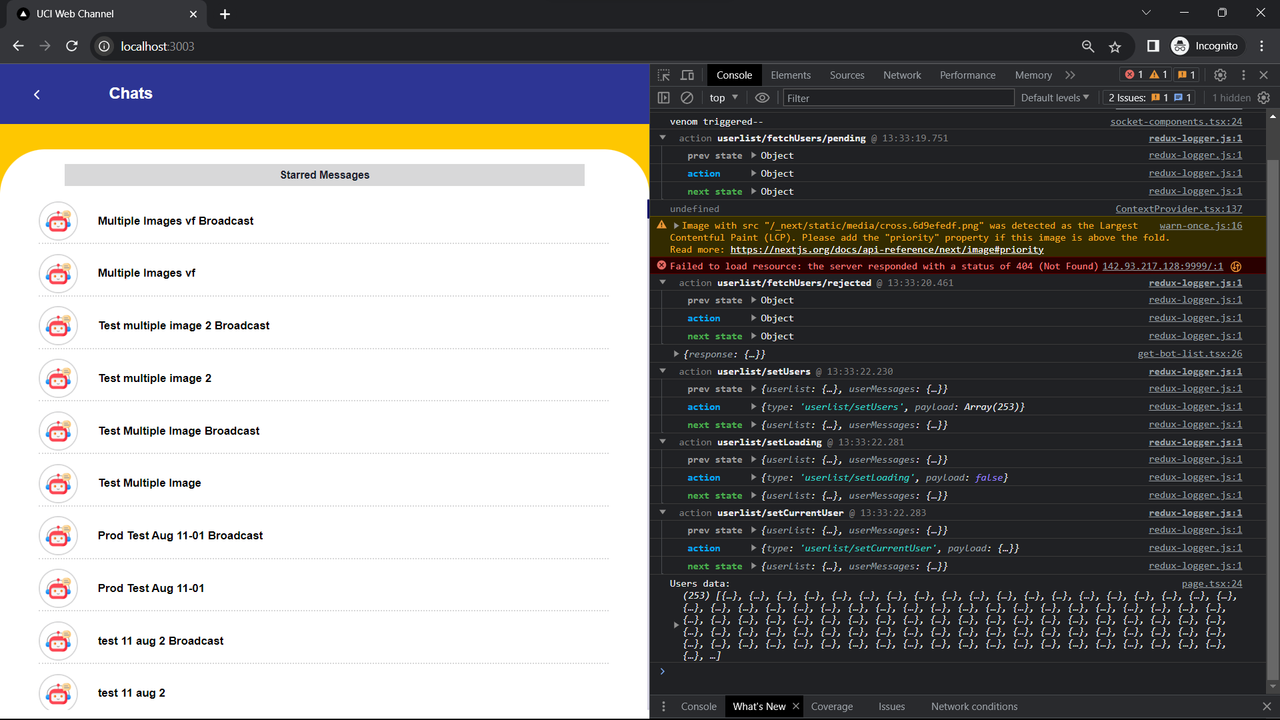Viewport: 1280px width, 720px height.
Task: Open get-bot-list.tsx:26 source link
Action: pos(1190,354)
